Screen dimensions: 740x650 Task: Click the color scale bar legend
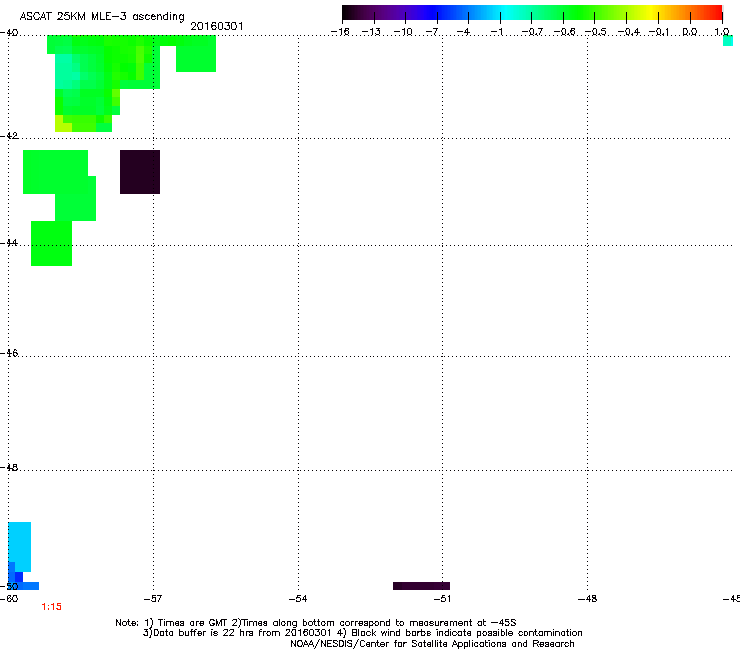click(x=532, y=13)
